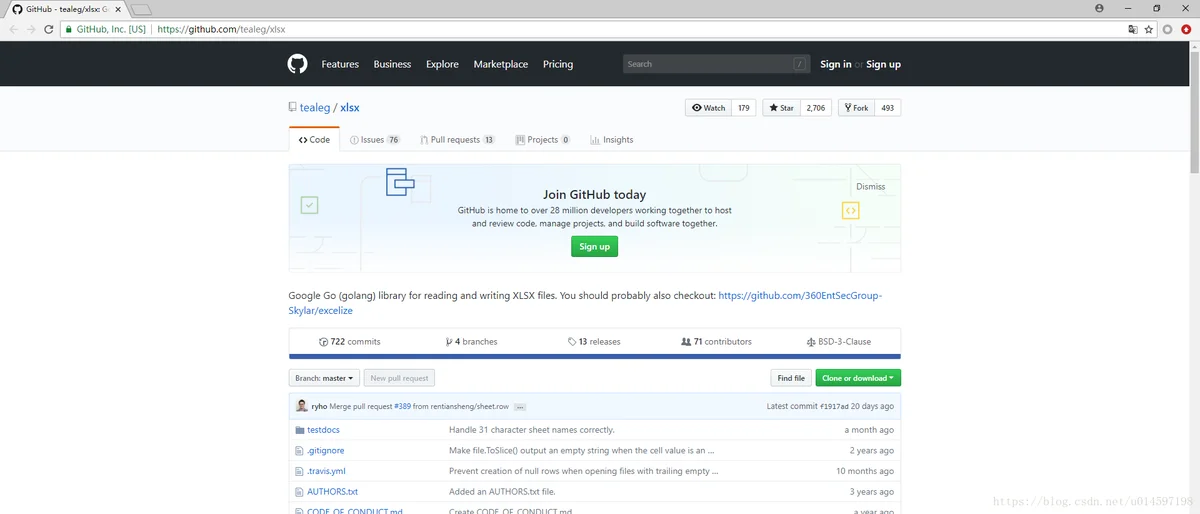The image size is (1200, 514).
Task: Click the browser address bar URL
Action: (x=221, y=29)
